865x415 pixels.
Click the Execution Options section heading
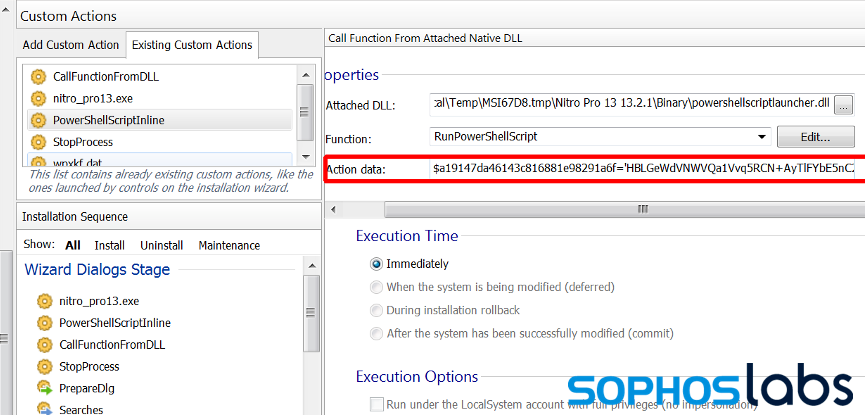tap(417, 377)
